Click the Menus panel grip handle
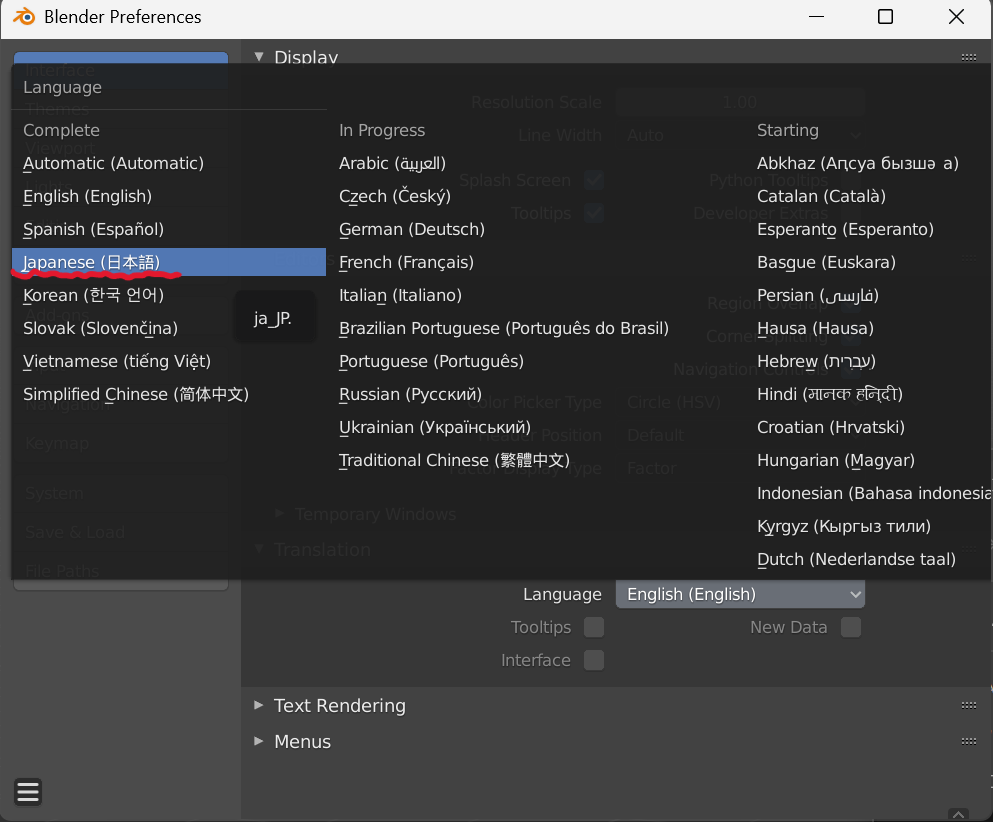 [x=967, y=741]
